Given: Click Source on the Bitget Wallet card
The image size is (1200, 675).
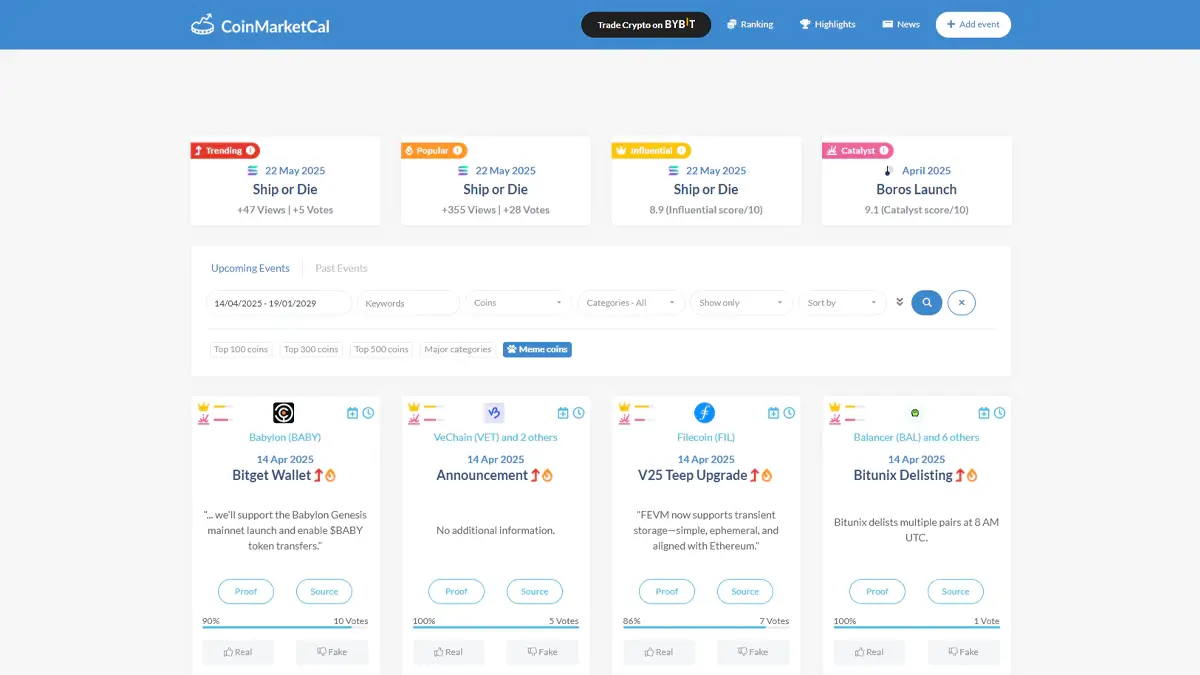Looking at the screenshot, I should 324,591.
